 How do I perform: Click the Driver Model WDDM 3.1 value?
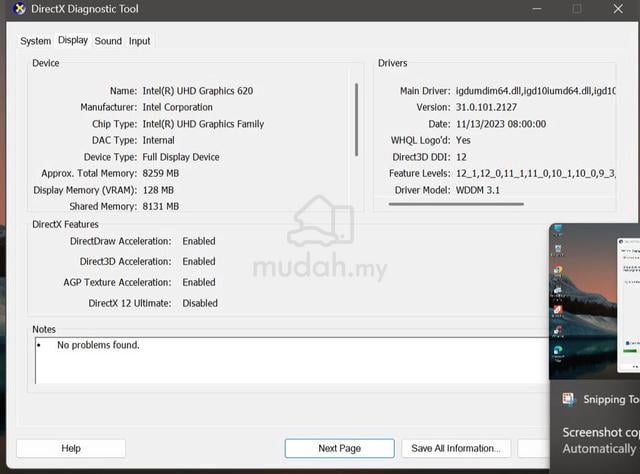click(x=478, y=190)
